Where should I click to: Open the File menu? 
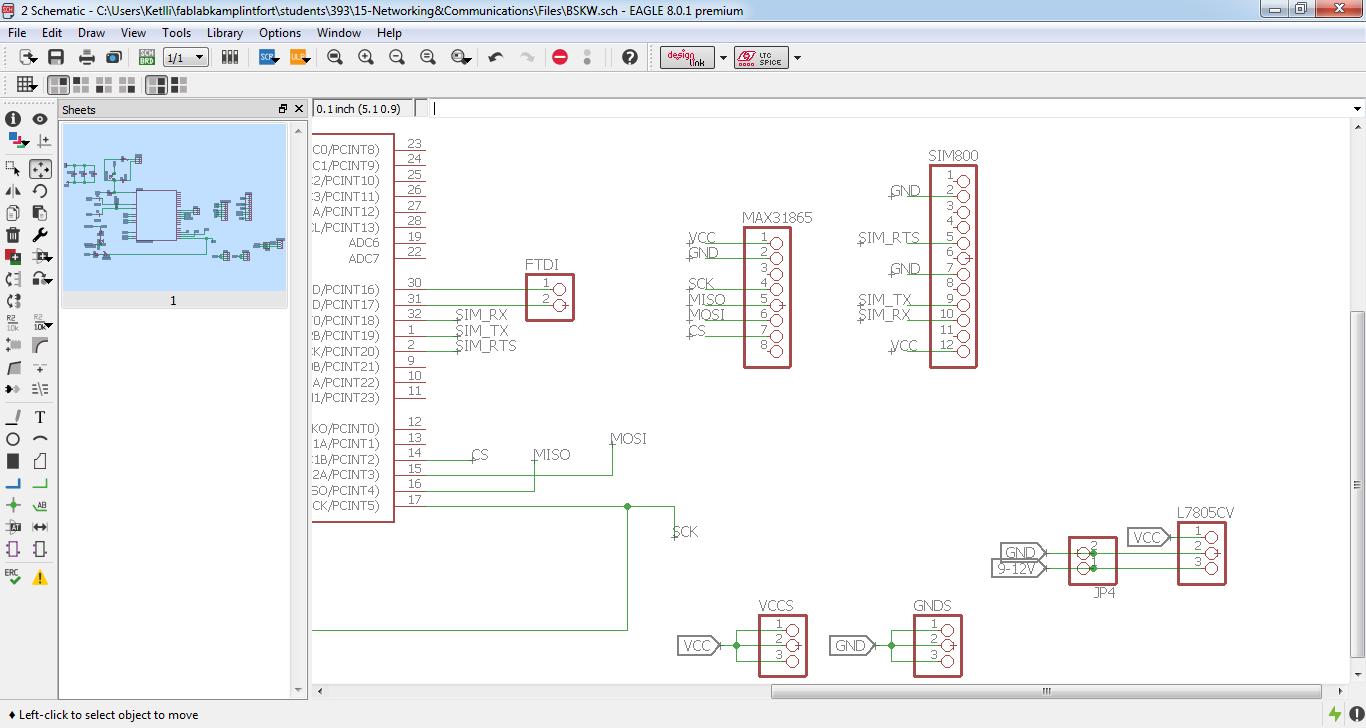tap(17, 33)
